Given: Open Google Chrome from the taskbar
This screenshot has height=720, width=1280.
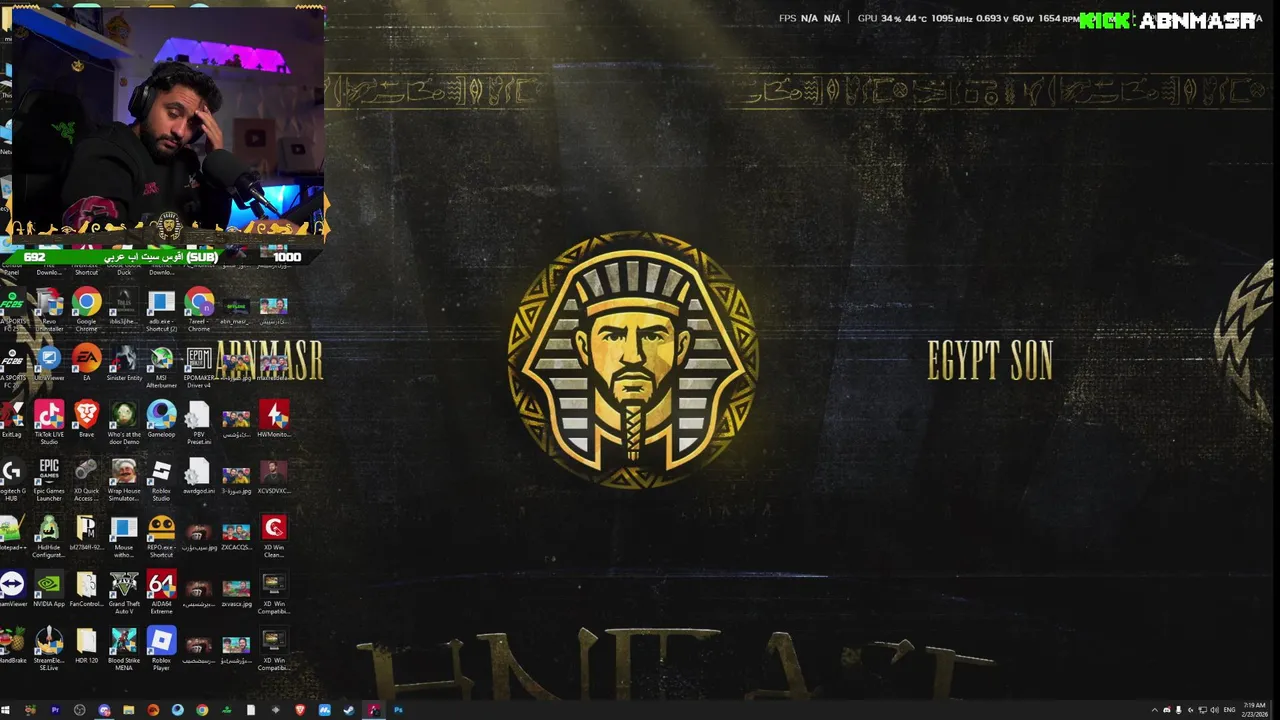Looking at the screenshot, I should click(202, 710).
